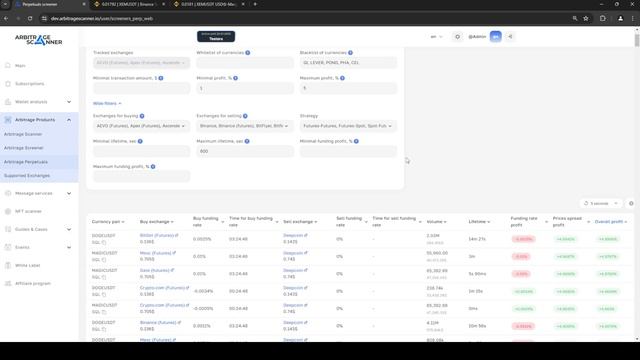Click the White Label sidebar icon
The height and width of the screenshot is (360, 640).
pos(8,265)
